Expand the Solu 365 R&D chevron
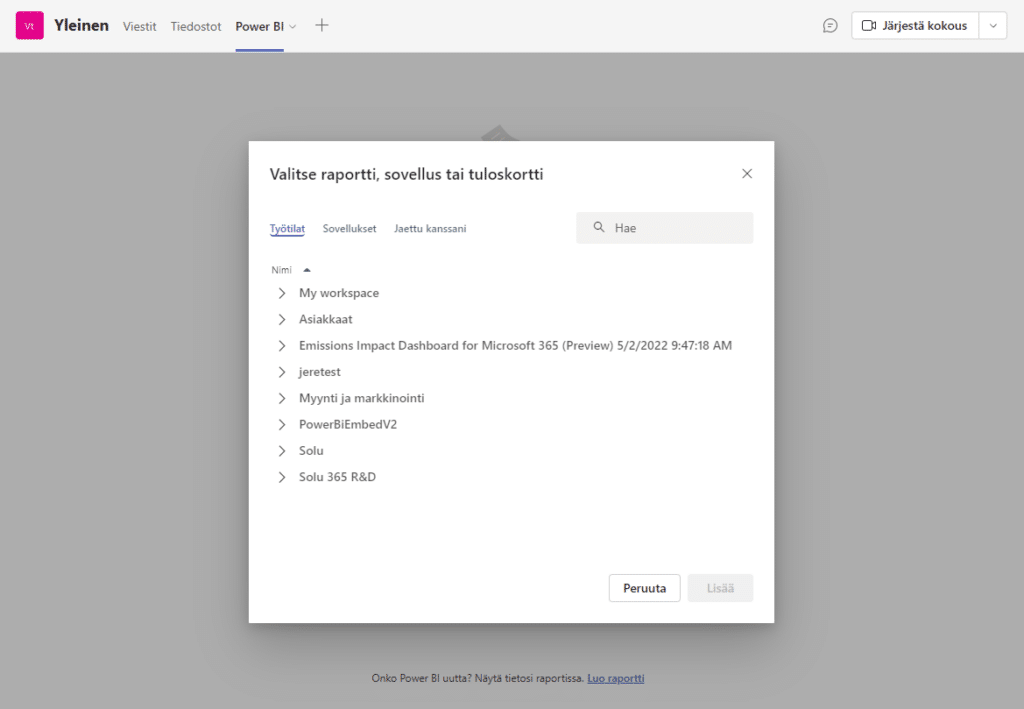 [282, 478]
